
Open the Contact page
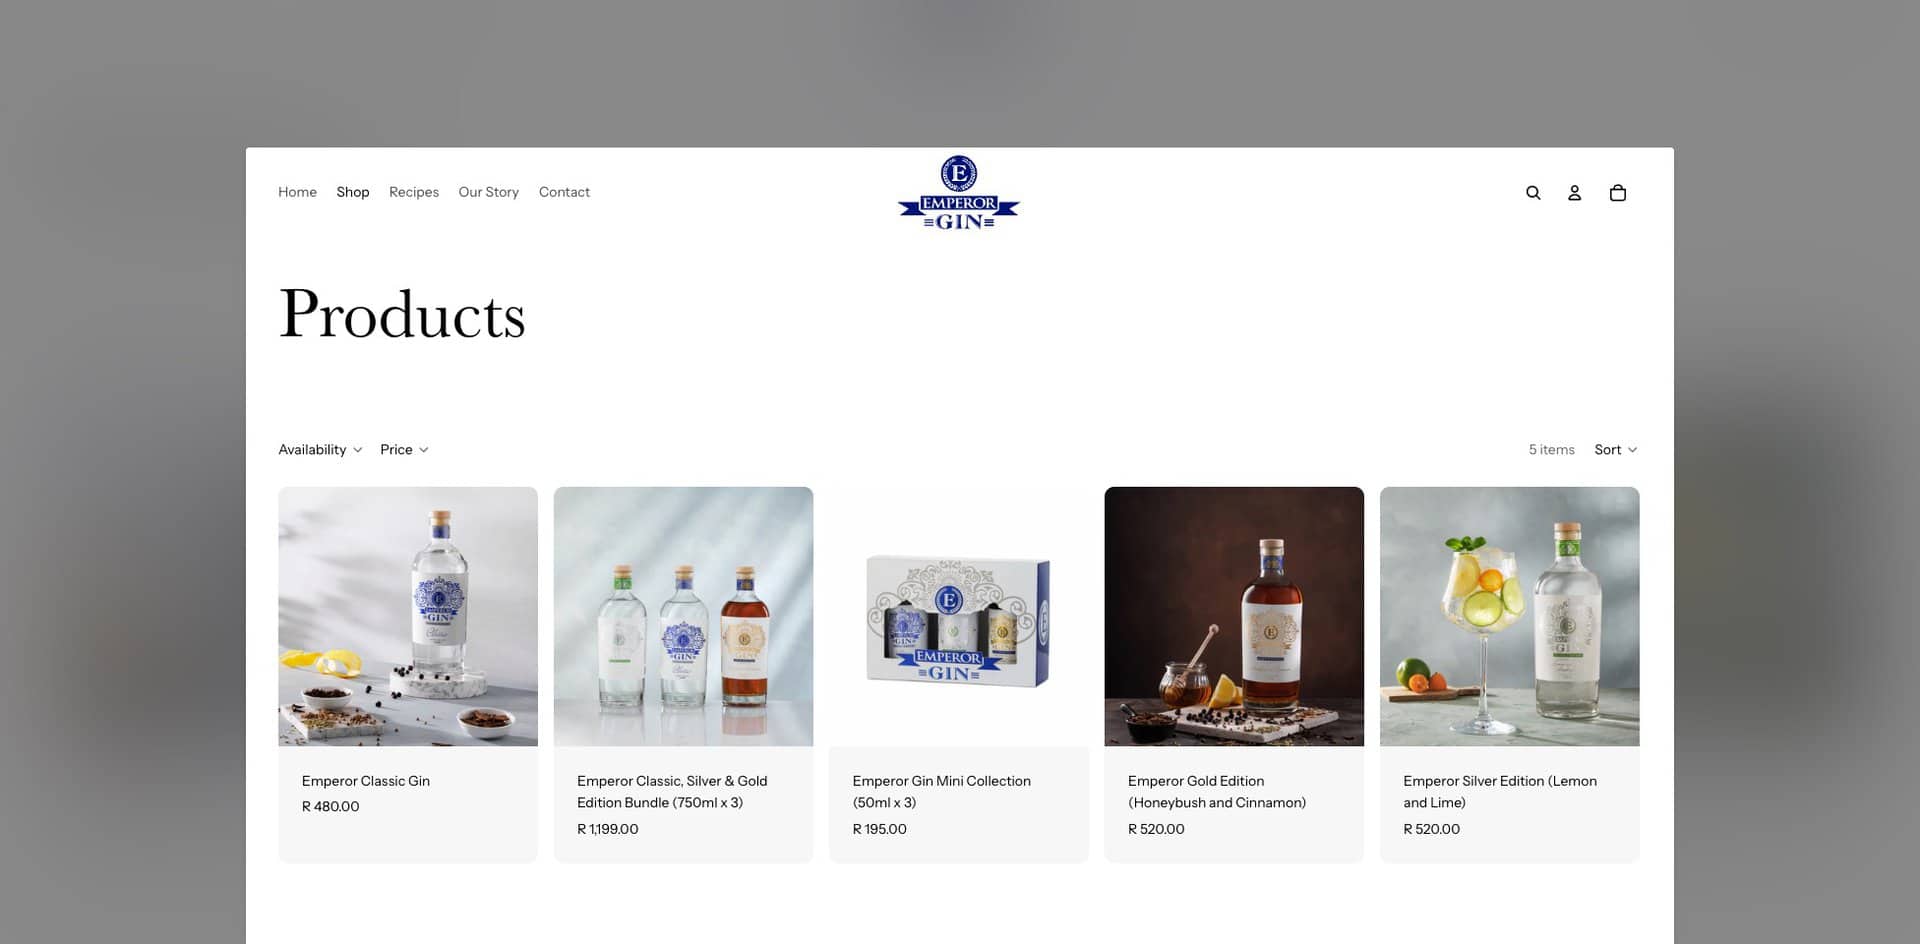(x=564, y=192)
